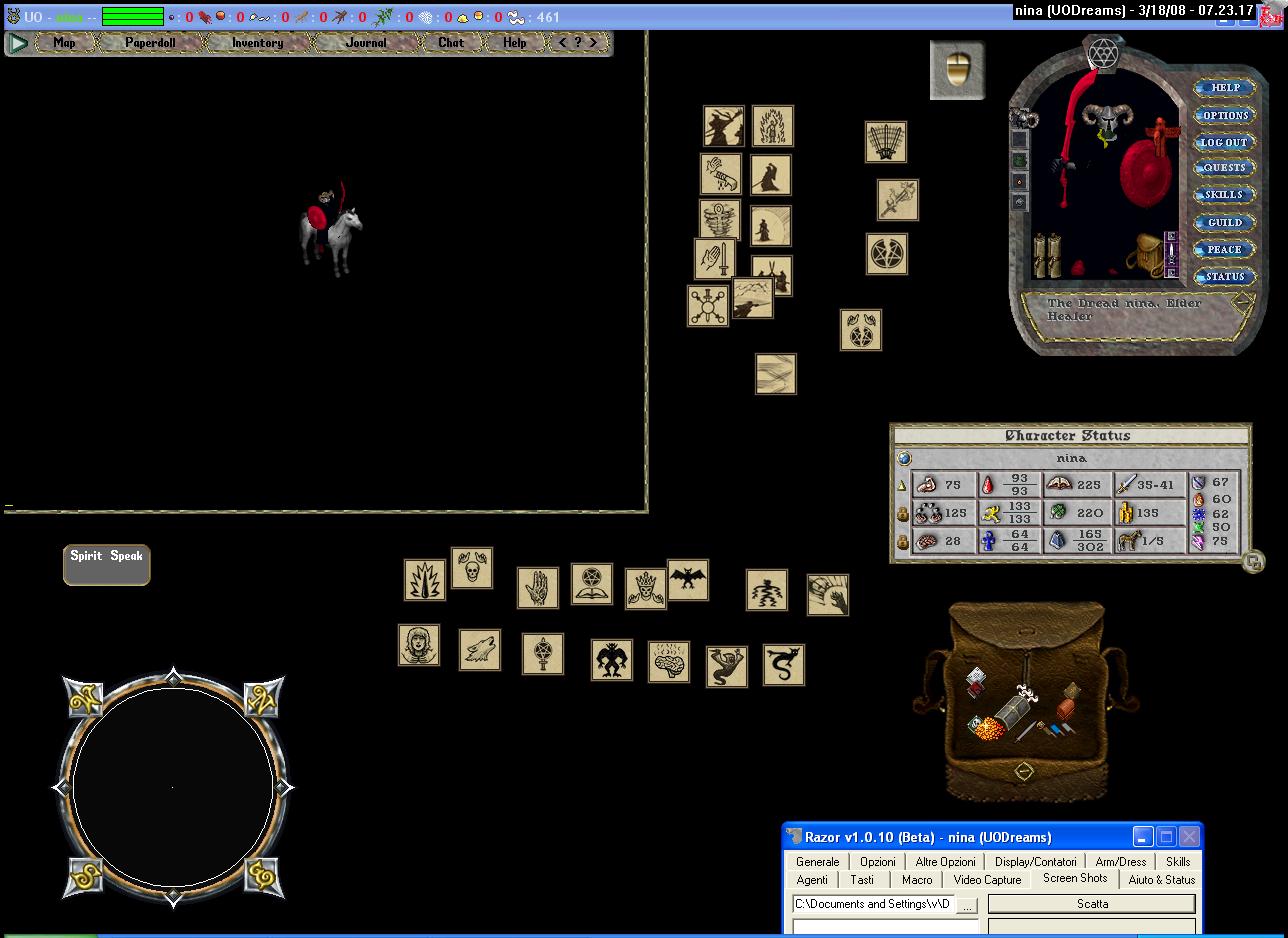This screenshot has height=938, width=1288.
Task: Click the howling wolf spell icon
Action: 480,650
